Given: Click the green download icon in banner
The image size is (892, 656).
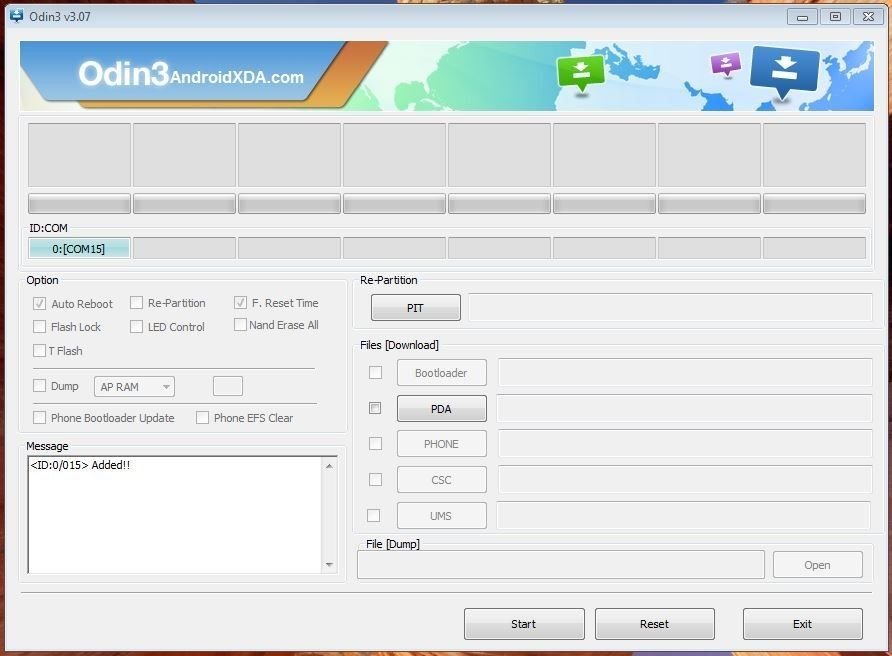Looking at the screenshot, I should tap(580, 73).
